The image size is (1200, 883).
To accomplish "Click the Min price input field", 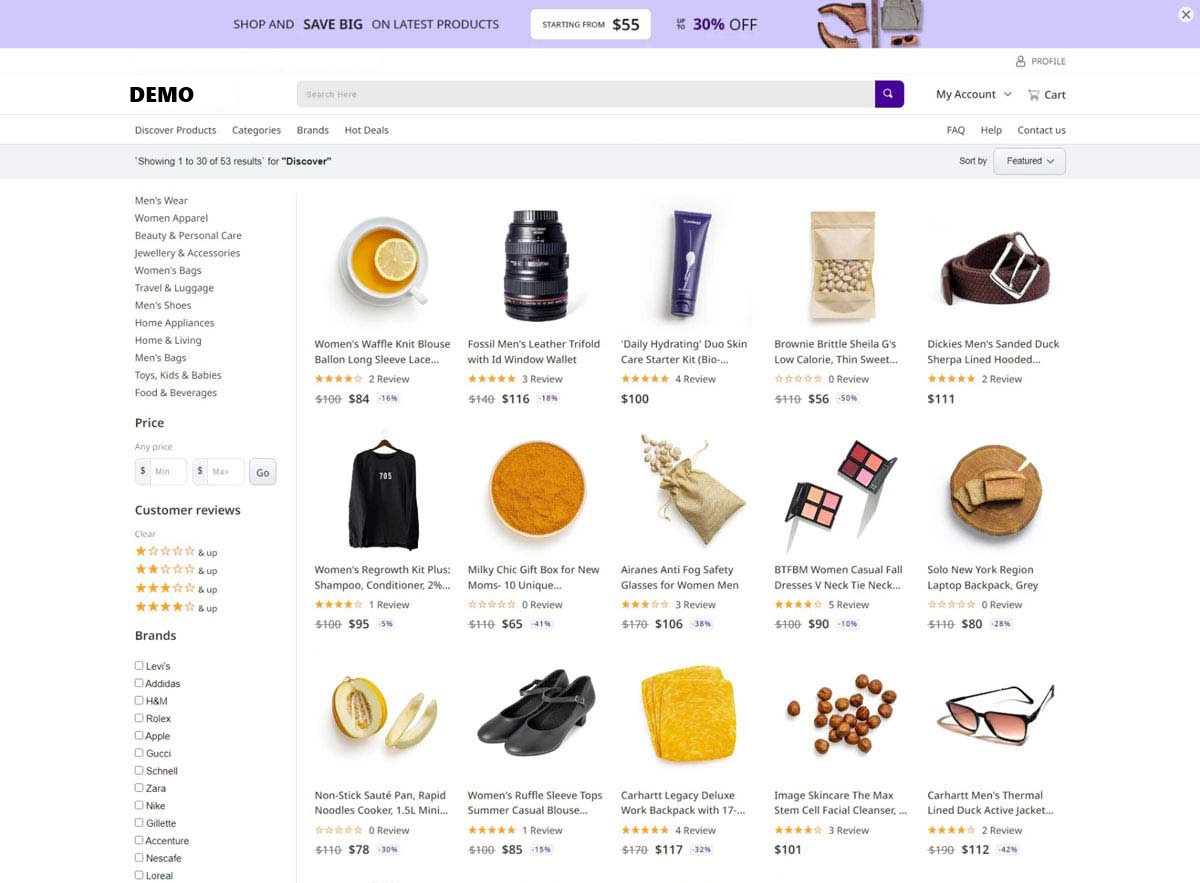I will [x=161, y=471].
